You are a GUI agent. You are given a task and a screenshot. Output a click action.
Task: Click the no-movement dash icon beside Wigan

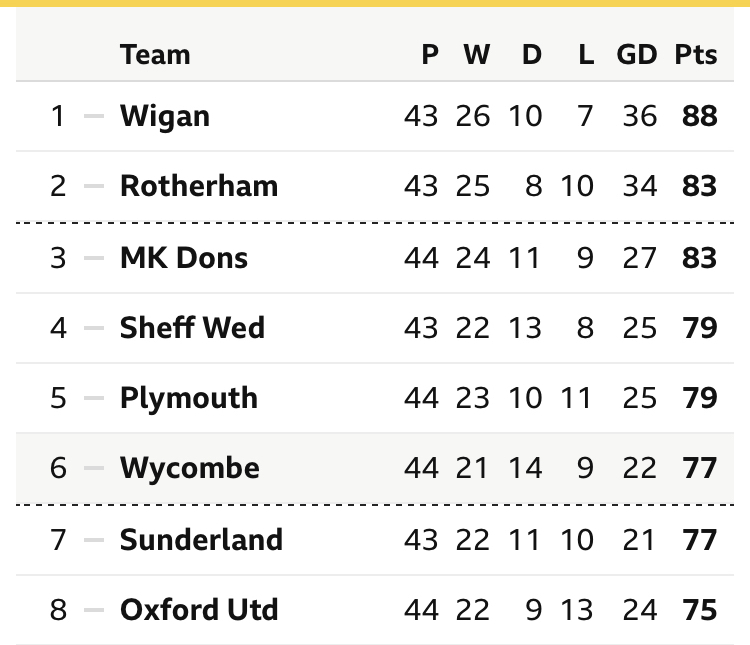[94, 117]
